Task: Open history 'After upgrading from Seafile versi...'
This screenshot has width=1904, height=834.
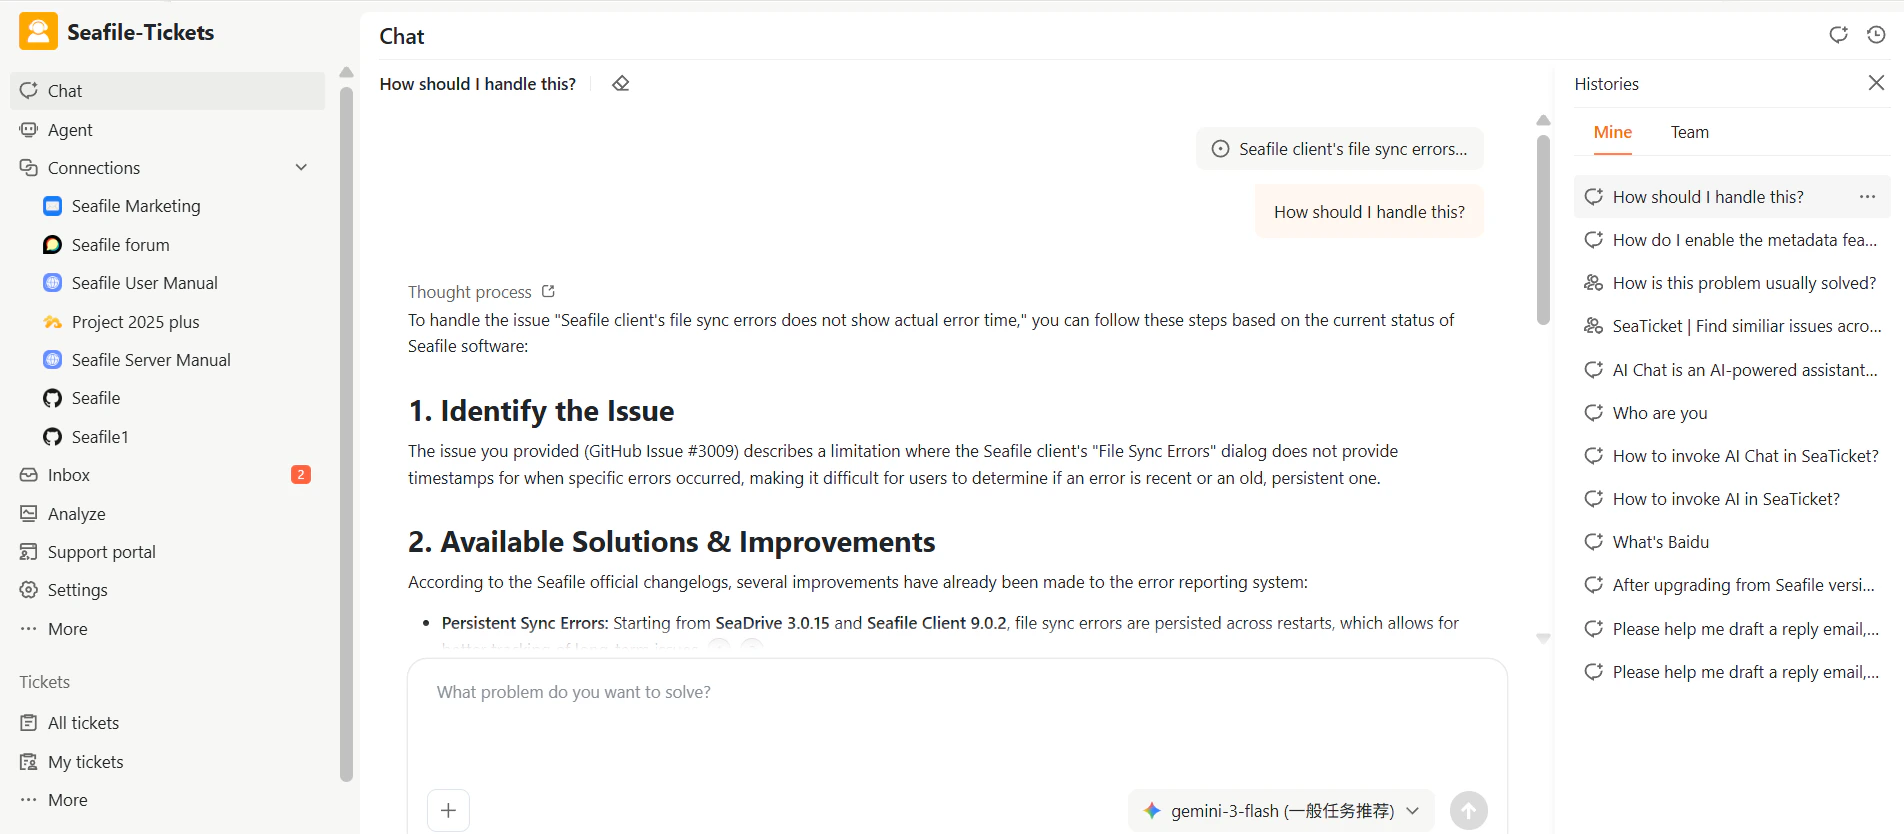Action: [x=1732, y=585]
